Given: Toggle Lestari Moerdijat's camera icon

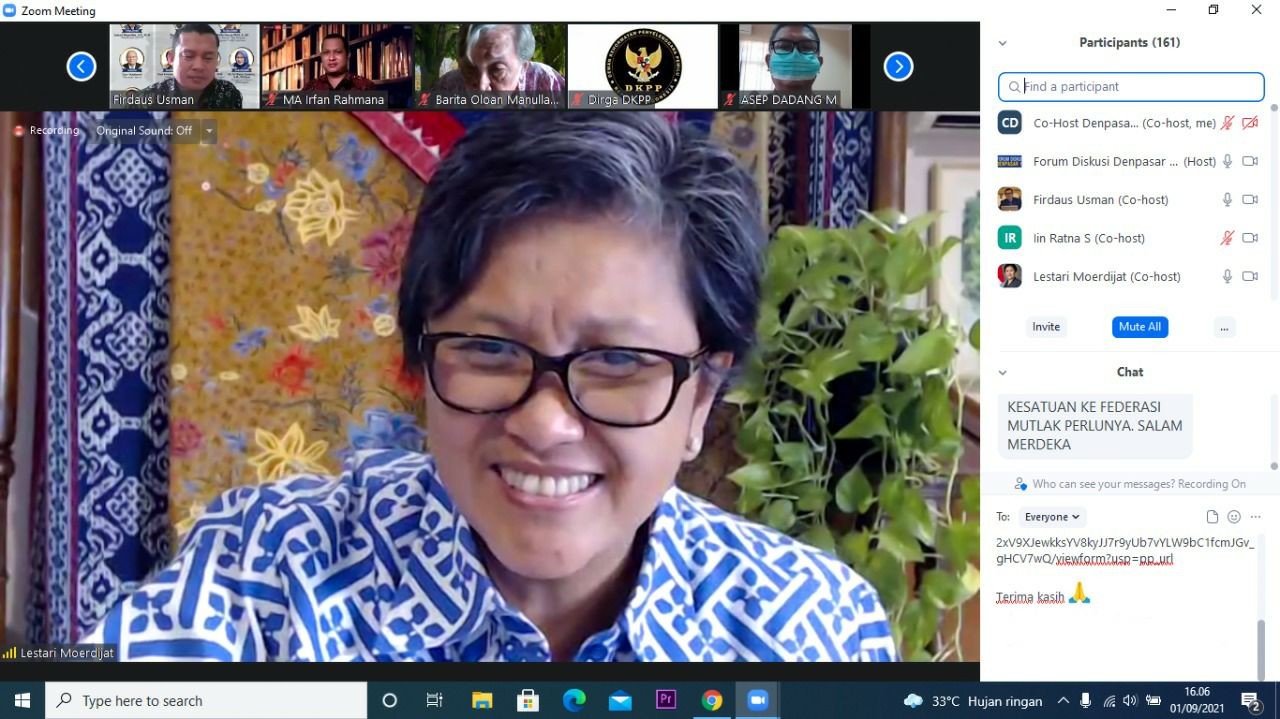Looking at the screenshot, I should point(1250,276).
